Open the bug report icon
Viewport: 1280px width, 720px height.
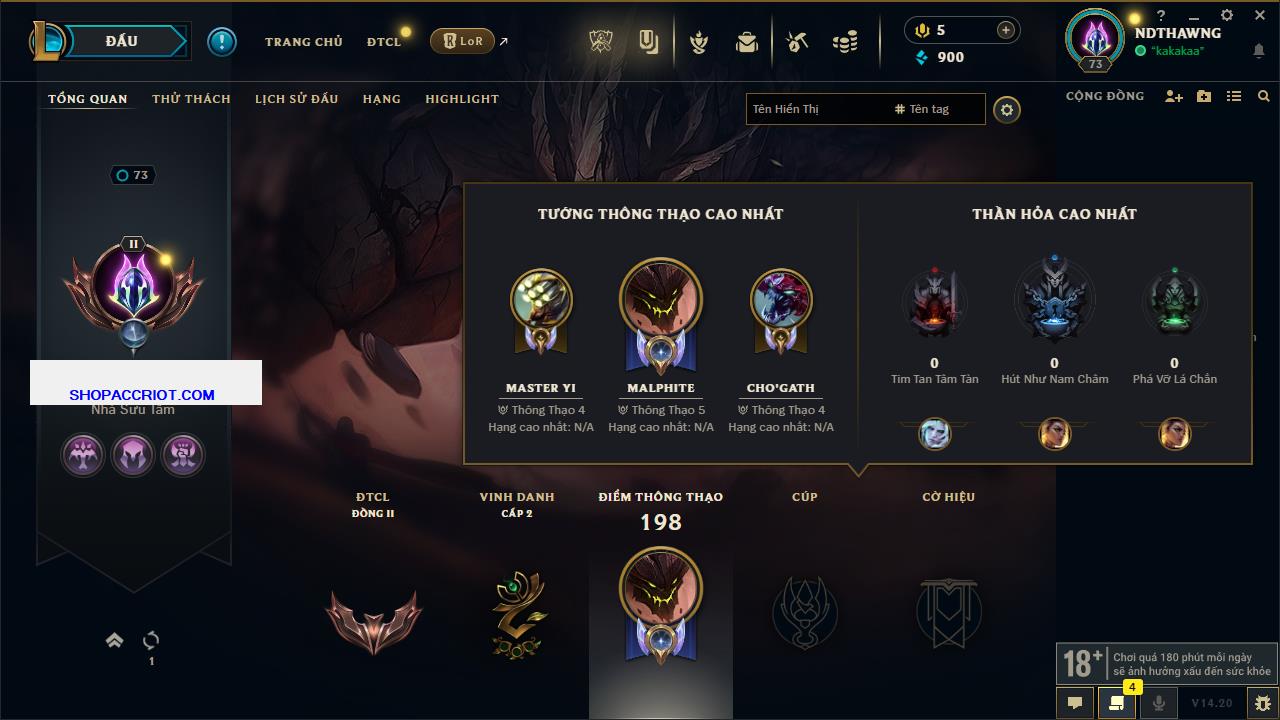click(x=1262, y=703)
